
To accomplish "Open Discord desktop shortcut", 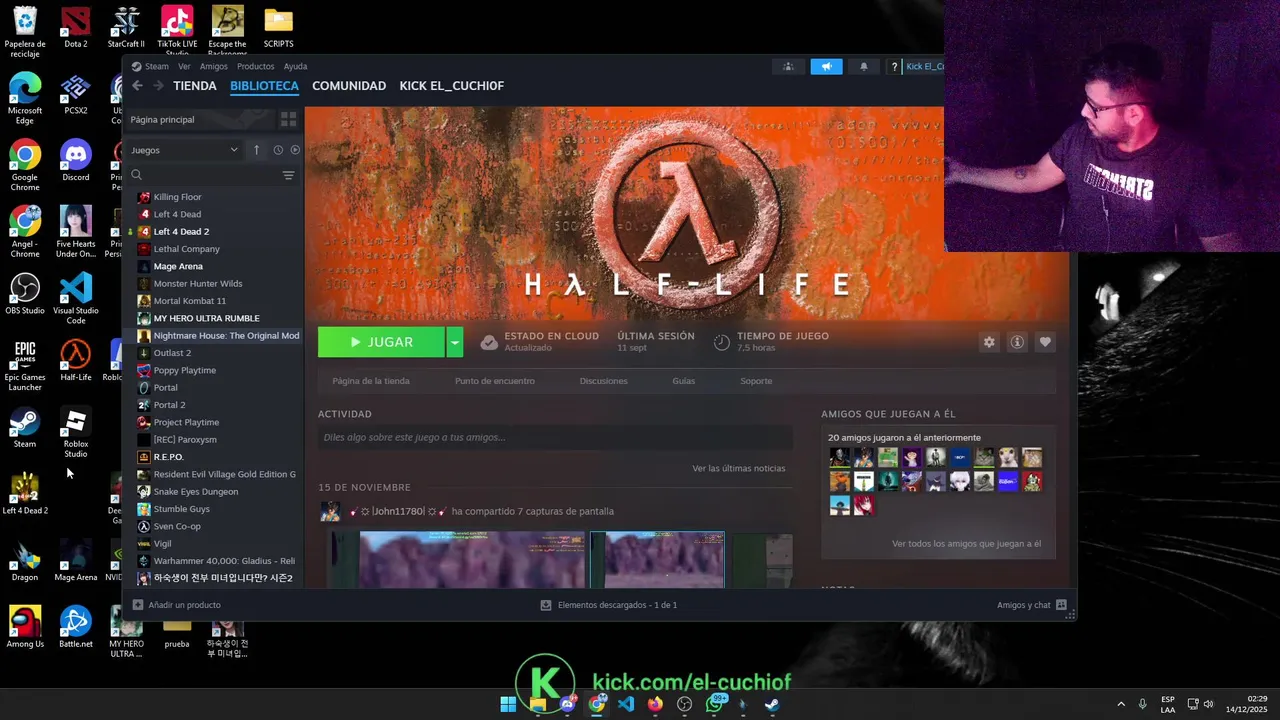I will coord(76,161).
